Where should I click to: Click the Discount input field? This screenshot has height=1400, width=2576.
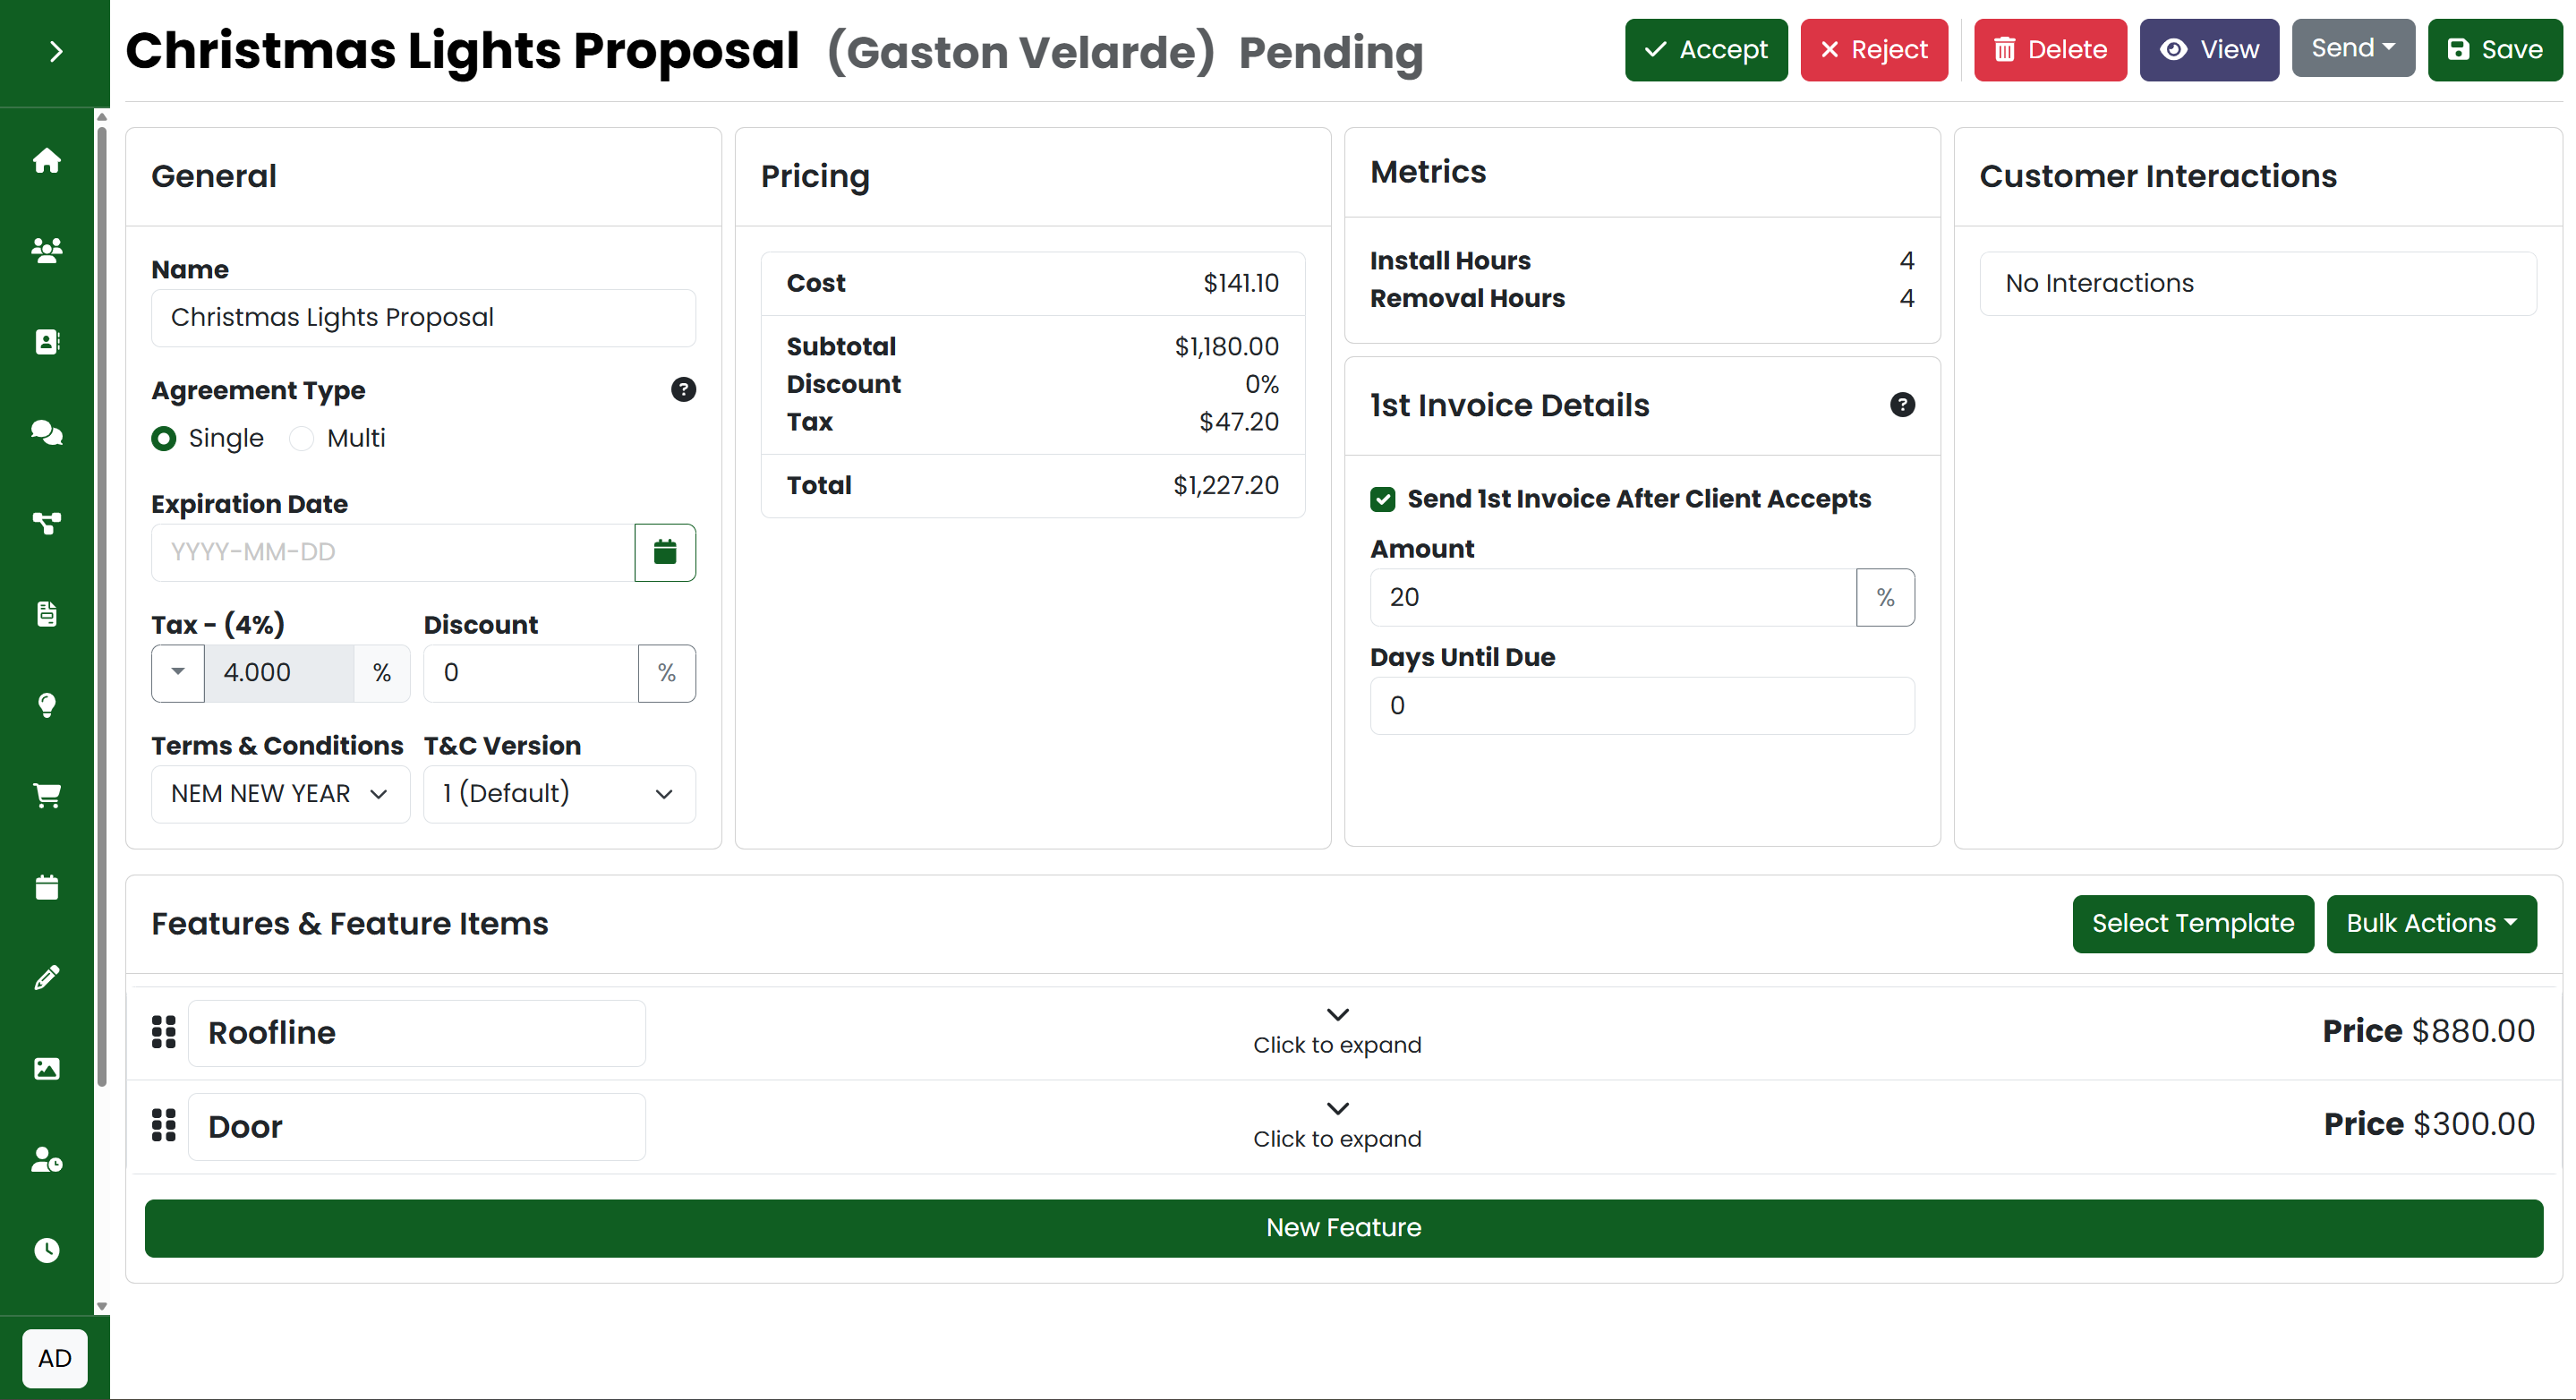531,673
